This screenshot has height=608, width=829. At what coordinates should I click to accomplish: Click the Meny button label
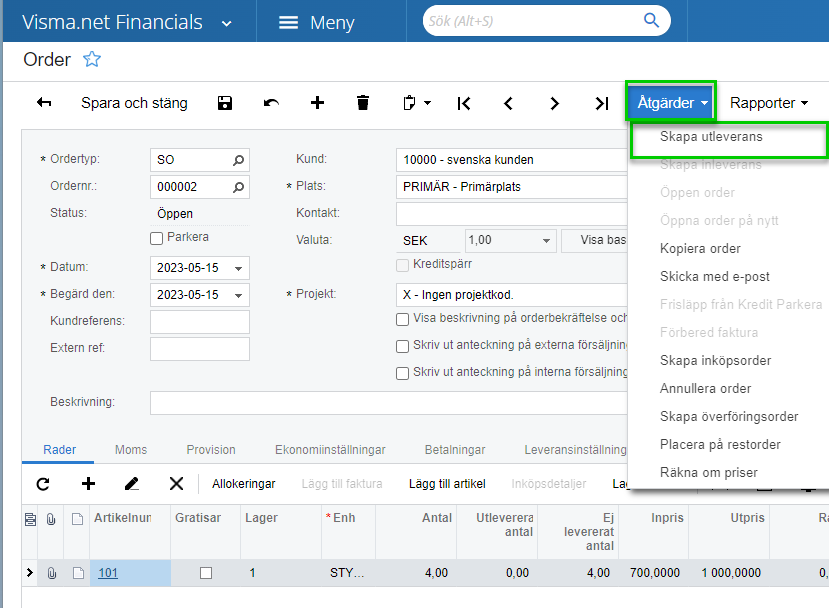coord(332,23)
